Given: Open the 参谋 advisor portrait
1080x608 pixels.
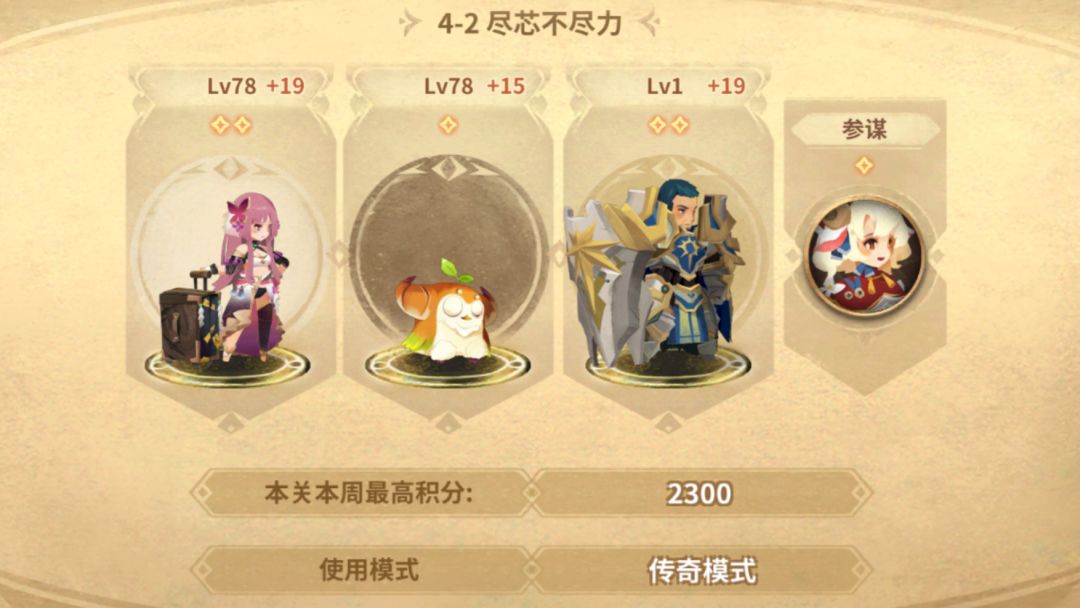Looking at the screenshot, I should [865, 256].
